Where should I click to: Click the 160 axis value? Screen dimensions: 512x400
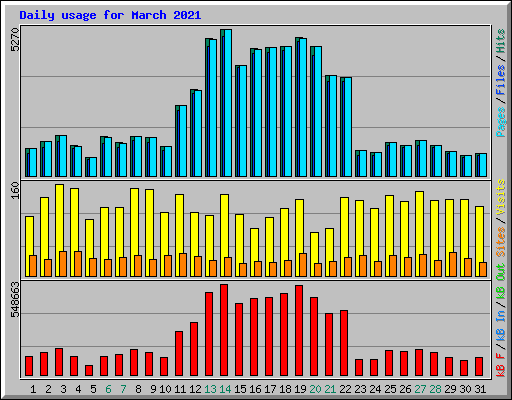(15, 191)
